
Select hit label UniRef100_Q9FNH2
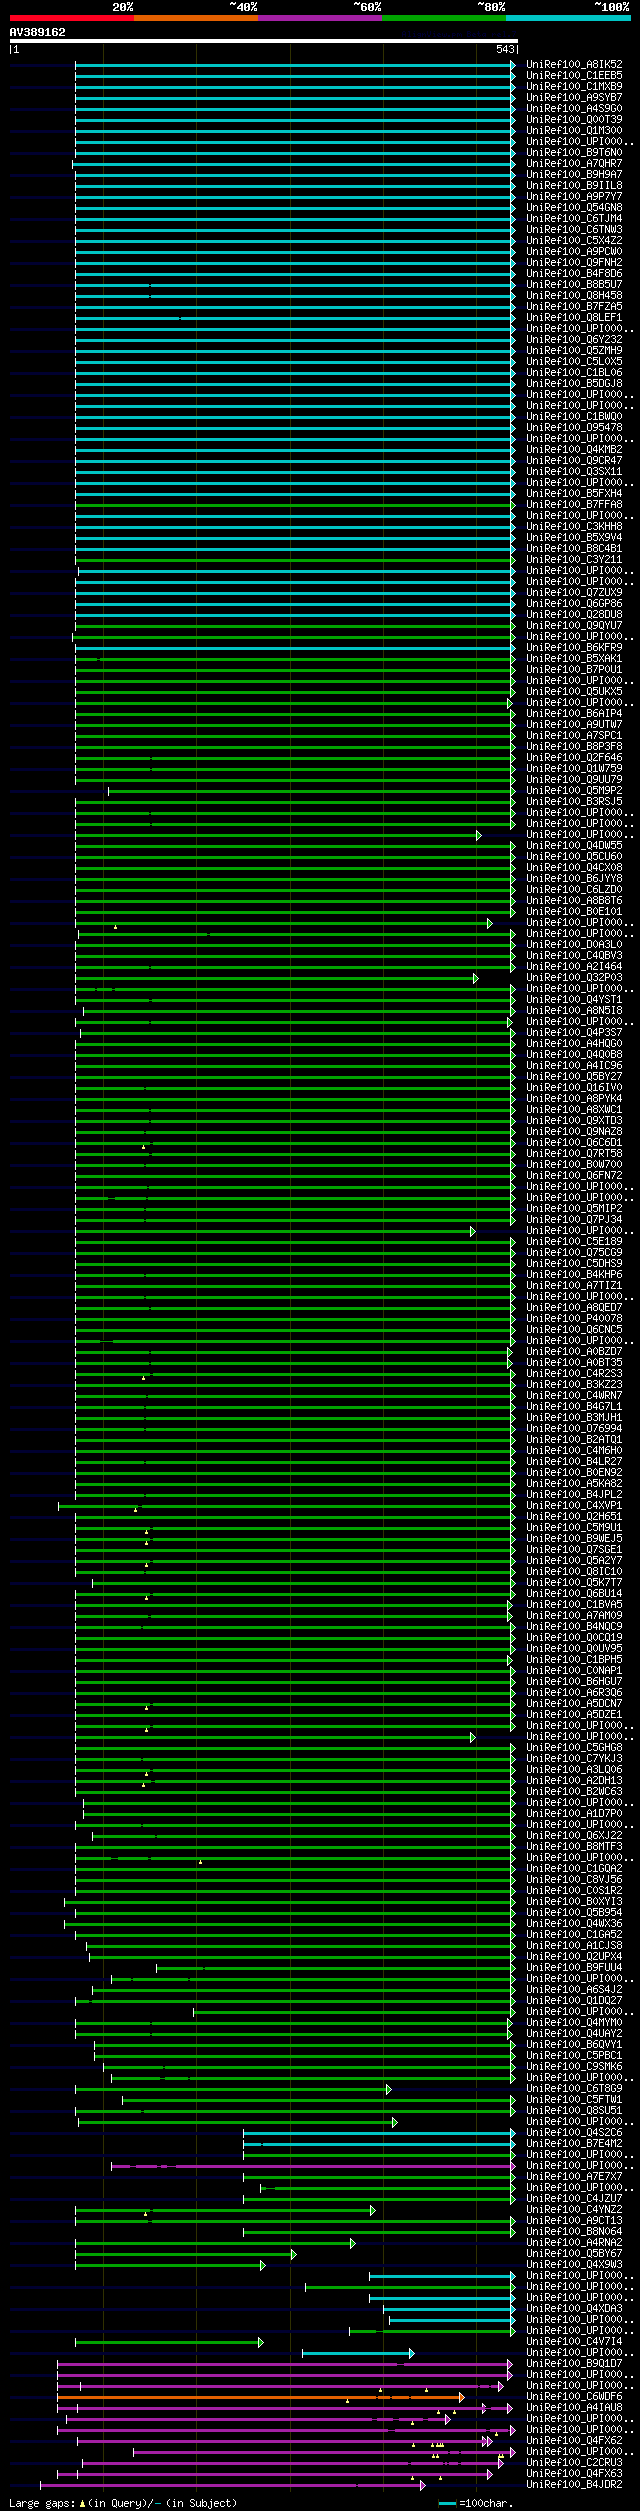pos(574,262)
